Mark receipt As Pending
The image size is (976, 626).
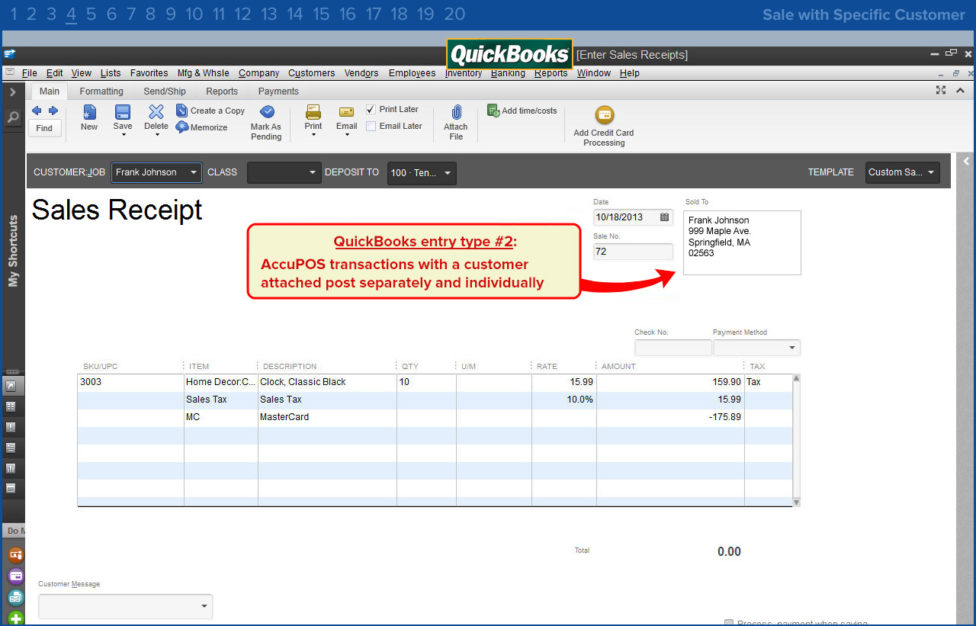coord(266,123)
